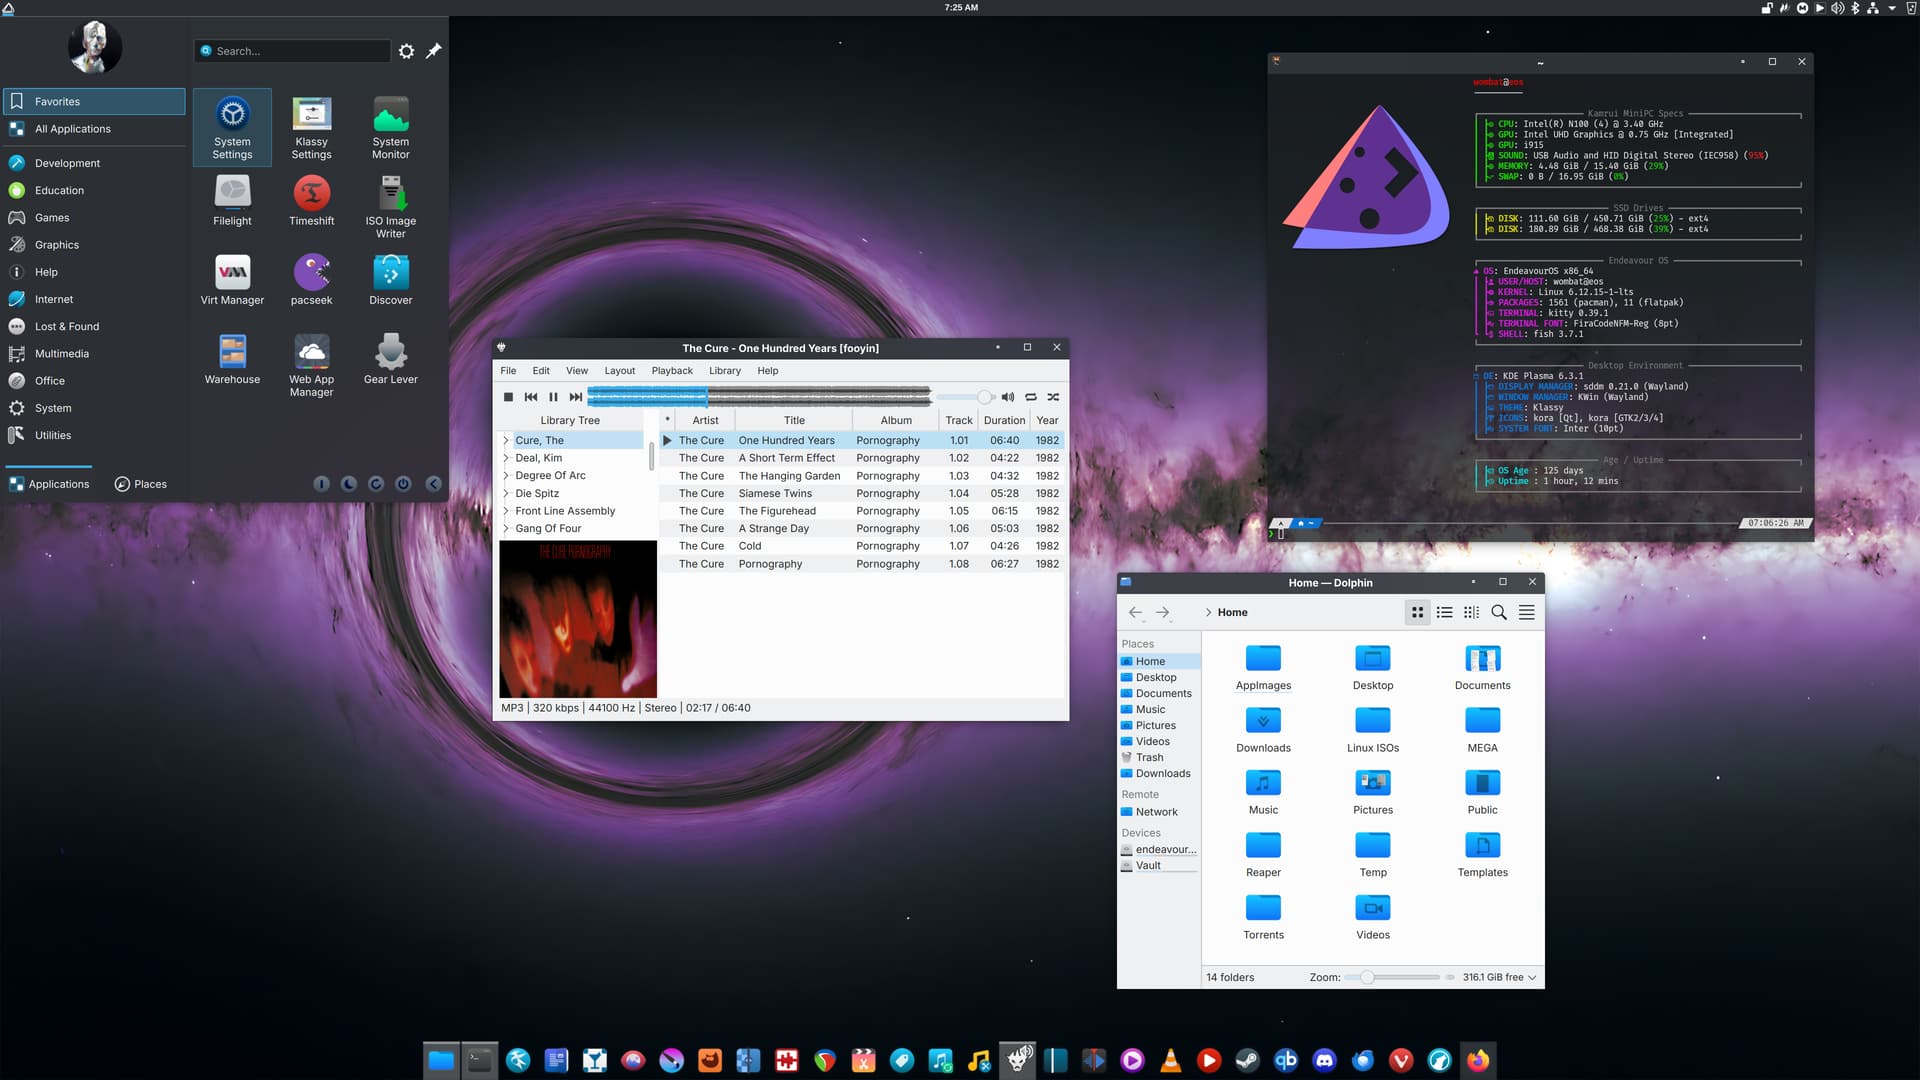Switch Dolphin to compact list view

(1445, 612)
